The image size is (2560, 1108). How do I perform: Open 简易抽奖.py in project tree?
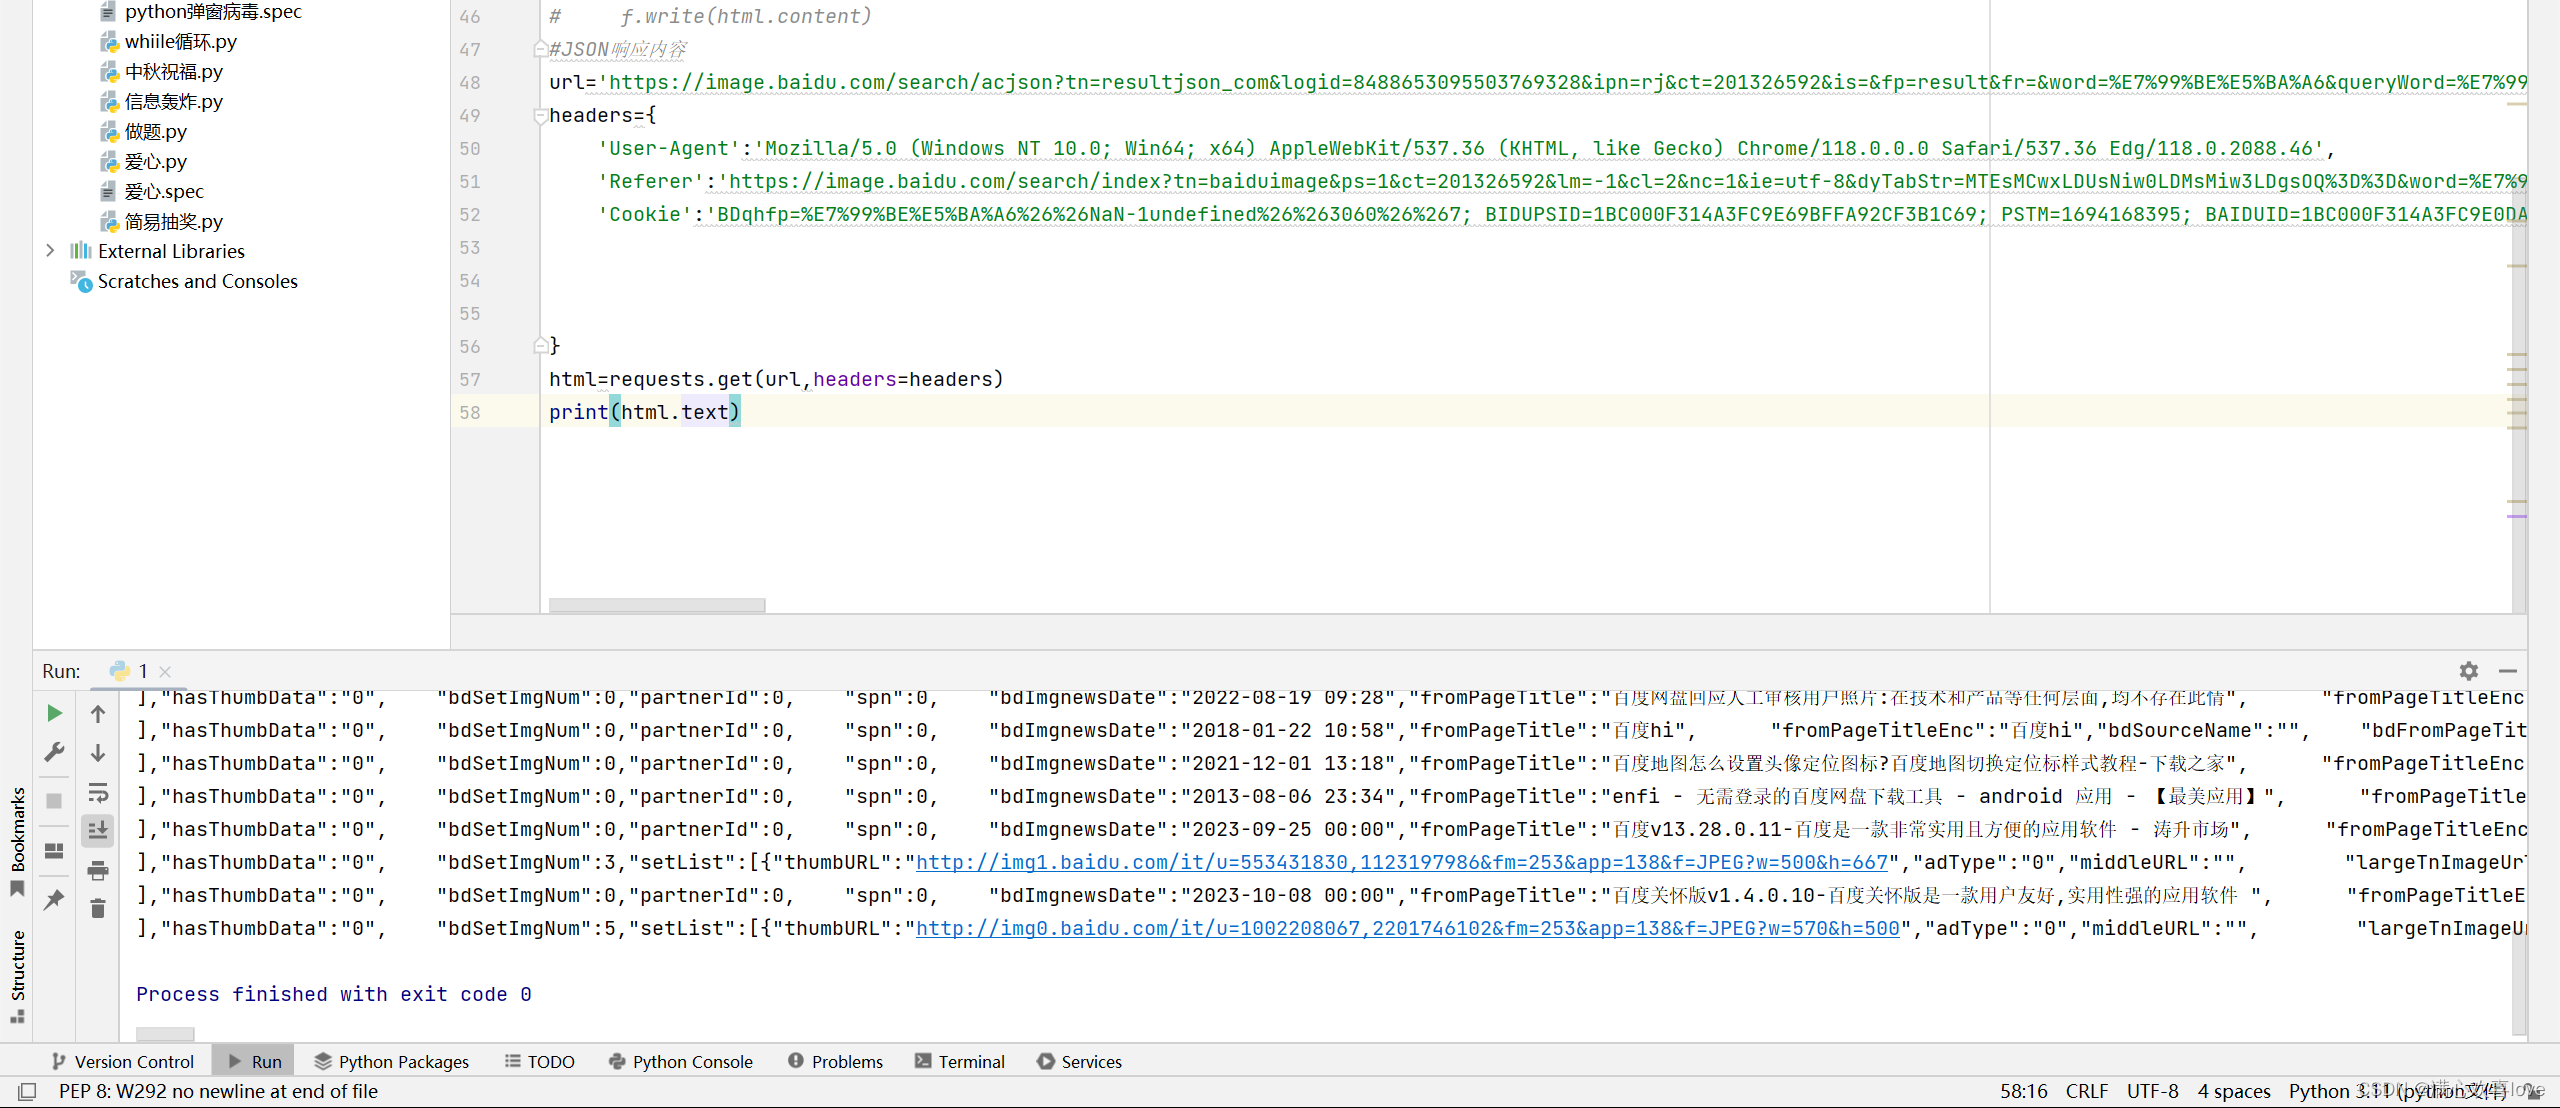pyautogui.click(x=173, y=221)
